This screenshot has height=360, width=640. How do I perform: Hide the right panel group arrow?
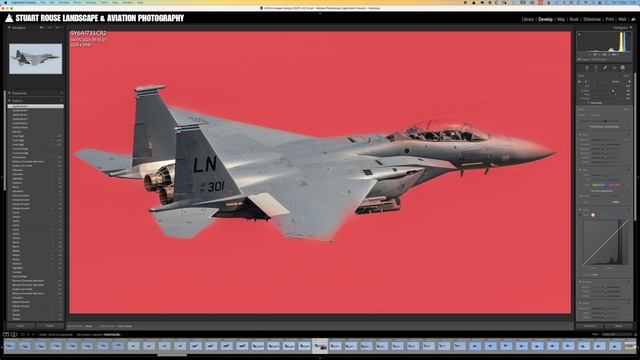click(638, 178)
